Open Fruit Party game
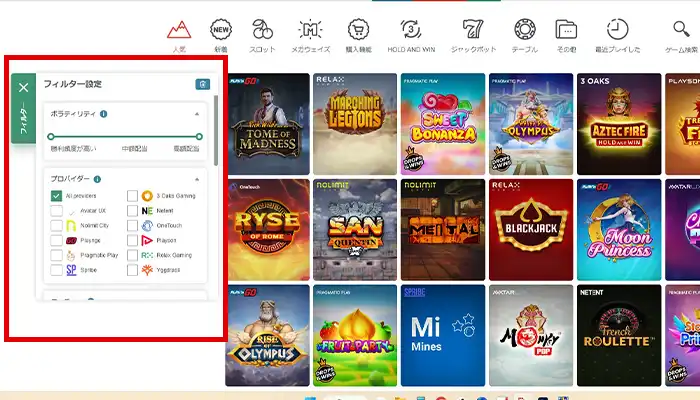The height and width of the screenshot is (400, 700). (x=355, y=335)
